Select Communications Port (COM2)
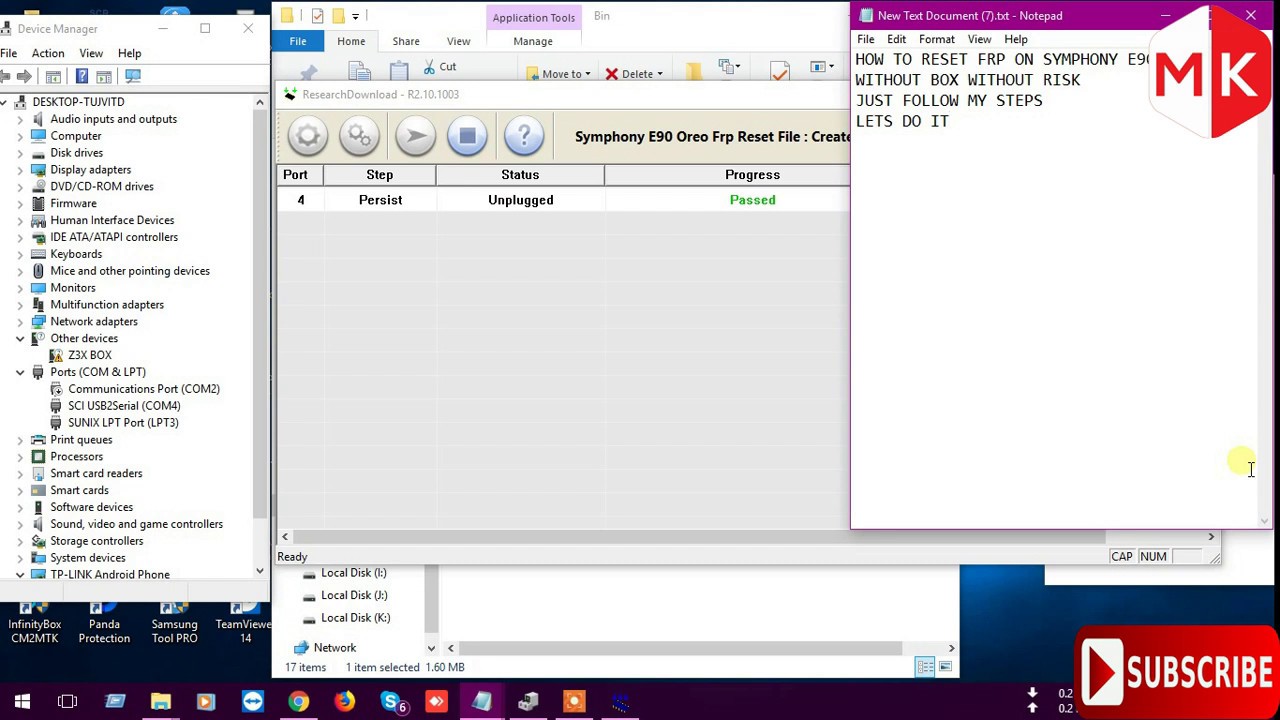Screen dimensions: 1280x720 [x=144, y=389]
